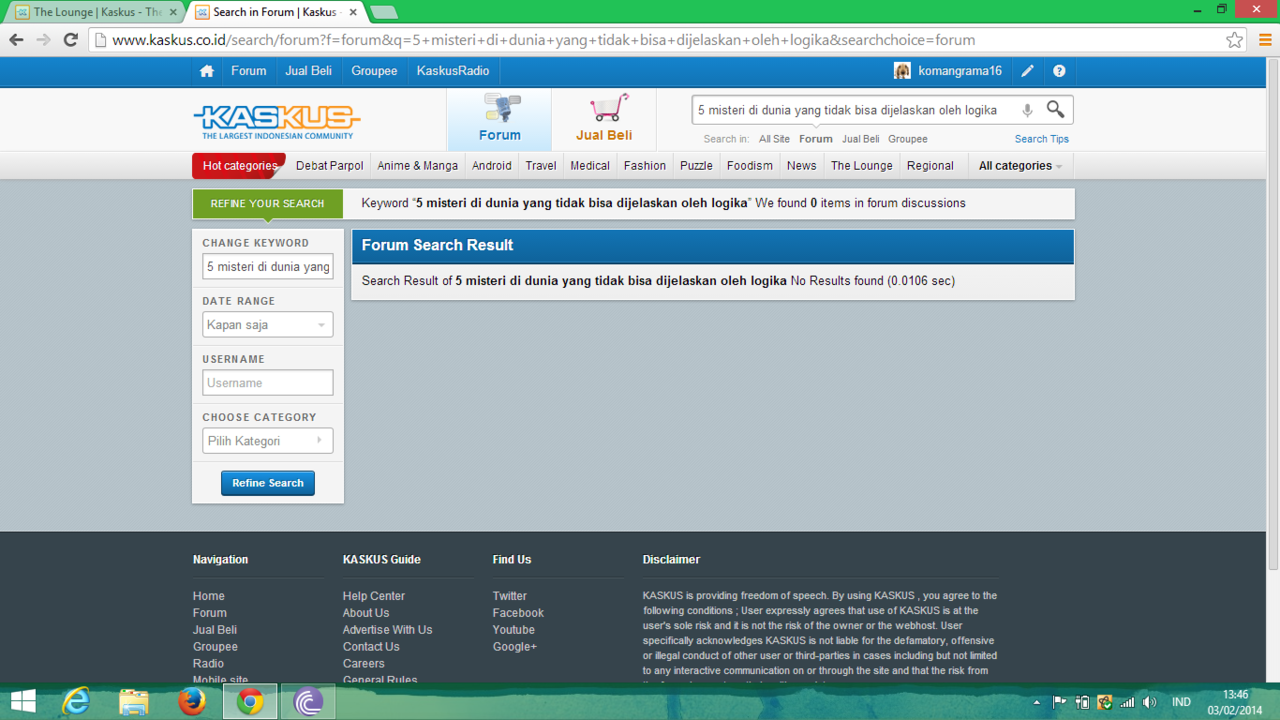1280x720 pixels.
Task: Open Jual Beli in top blue menu
Action: pos(308,71)
